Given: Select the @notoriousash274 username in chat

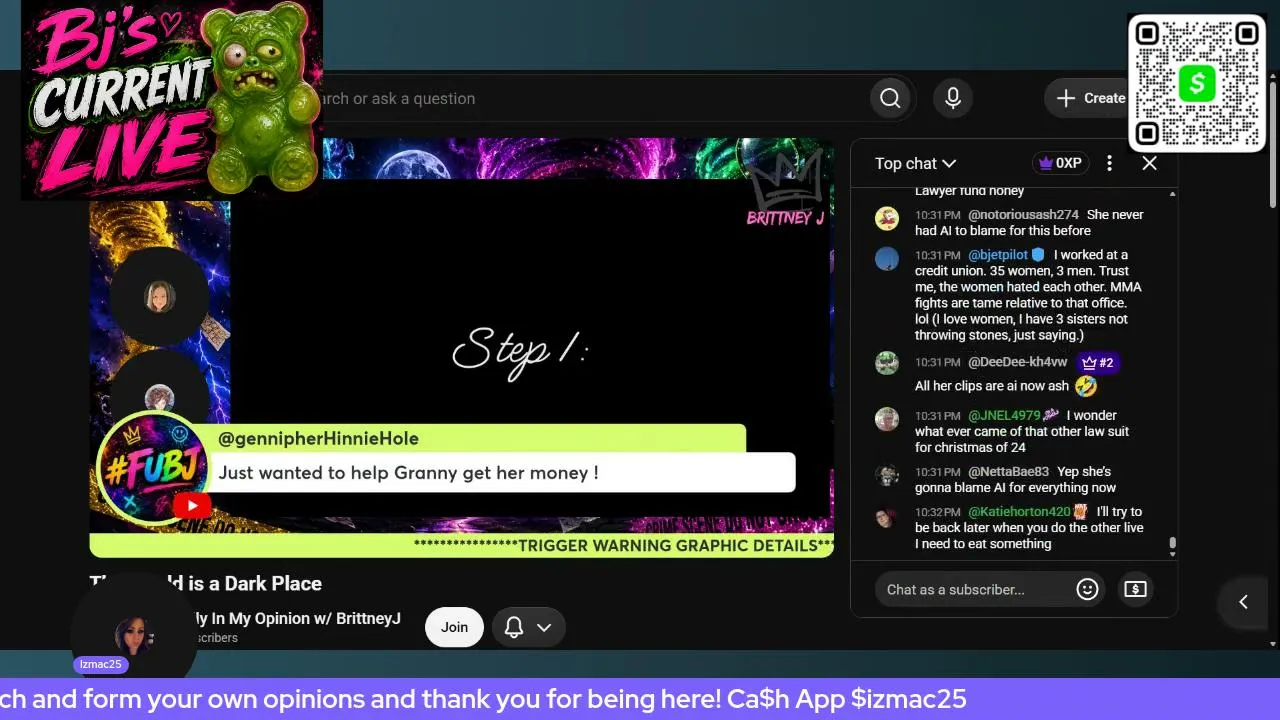Looking at the screenshot, I should (1023, 215).
